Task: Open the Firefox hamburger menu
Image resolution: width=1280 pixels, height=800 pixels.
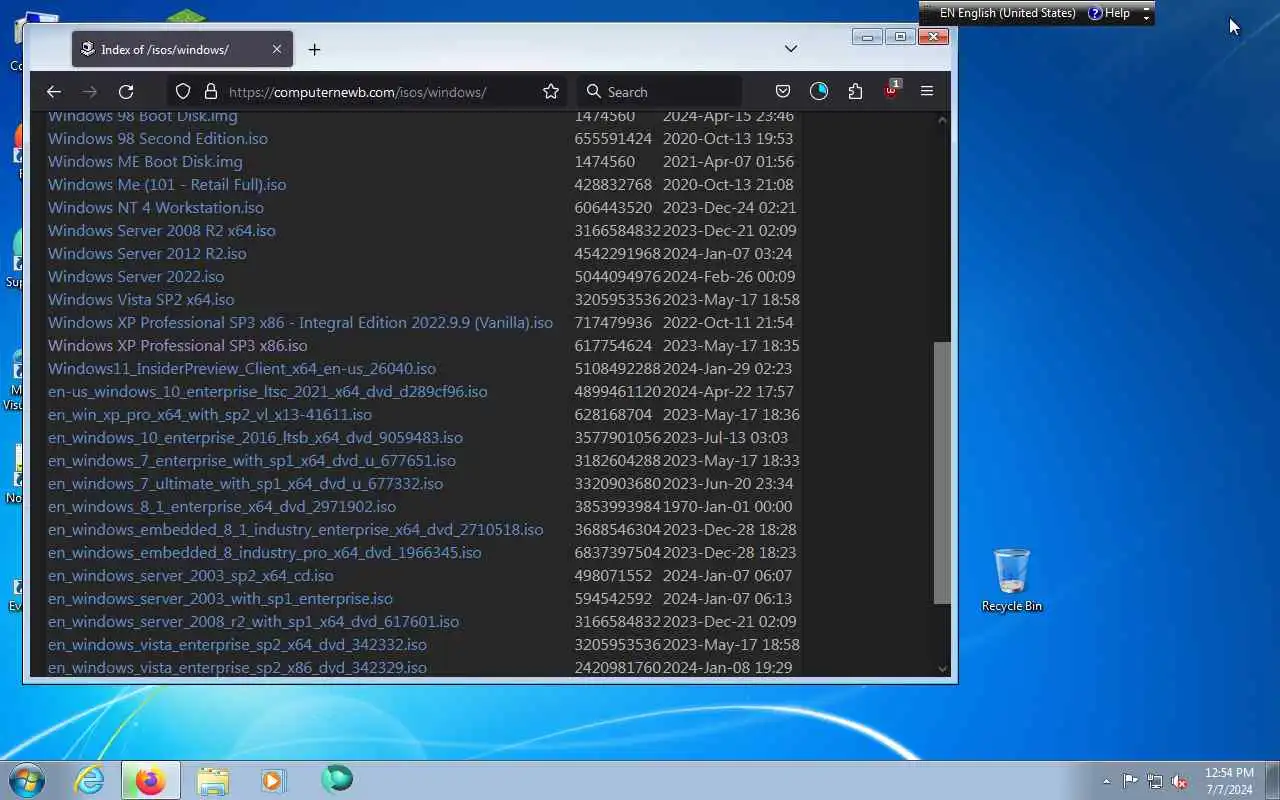Action: tap(927, 92)
